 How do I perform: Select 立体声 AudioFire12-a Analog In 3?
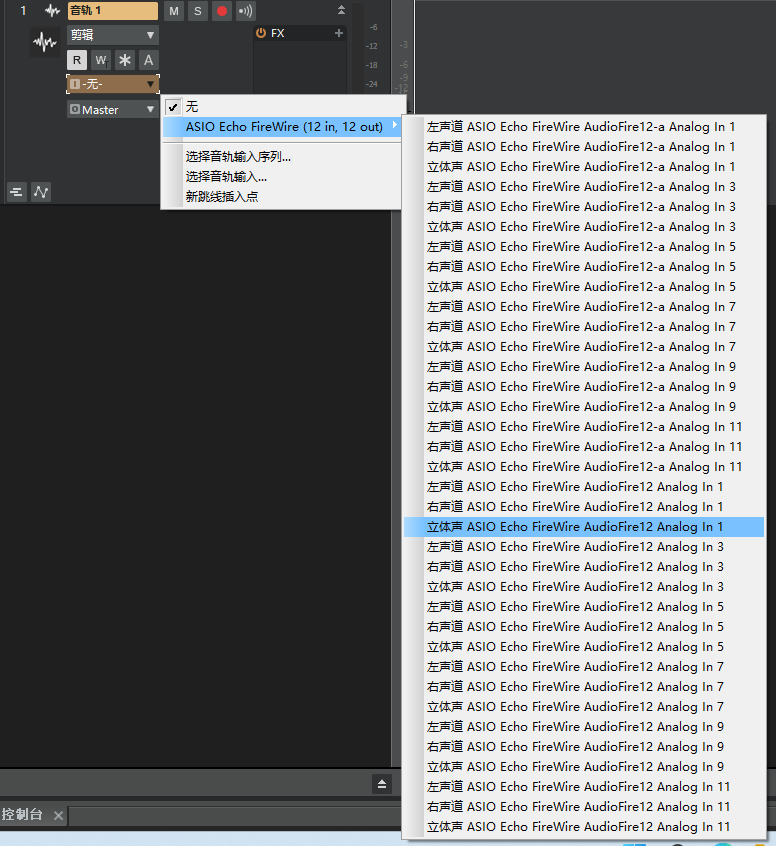[584, 227]
